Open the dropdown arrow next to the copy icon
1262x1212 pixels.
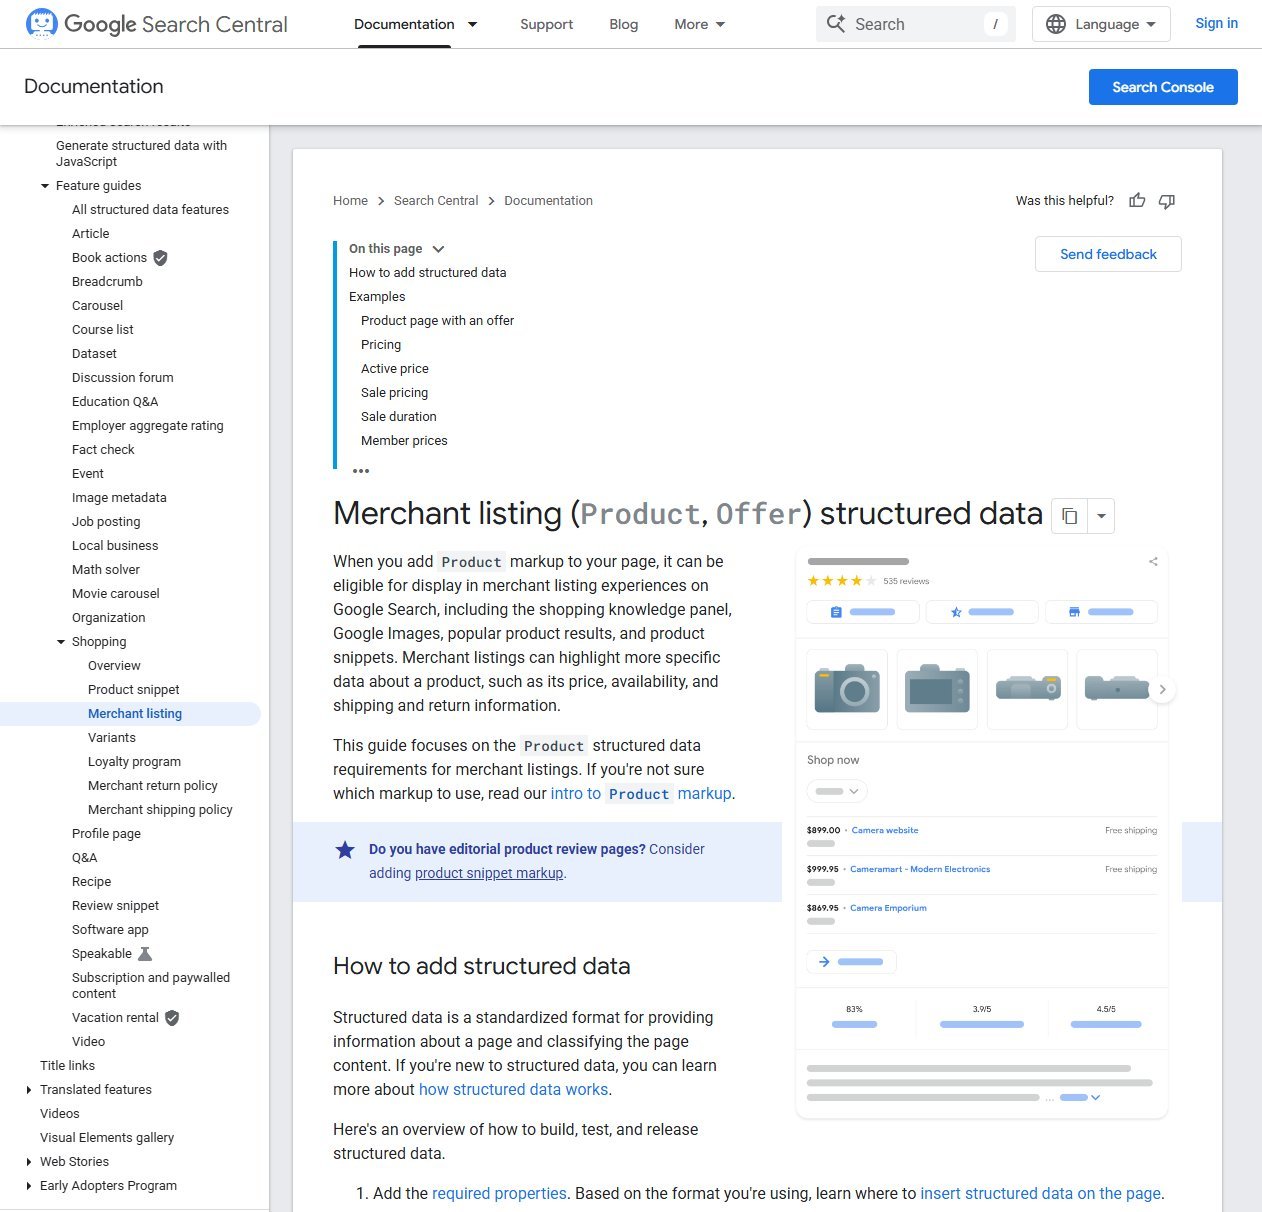click(x=1101, y=516)
